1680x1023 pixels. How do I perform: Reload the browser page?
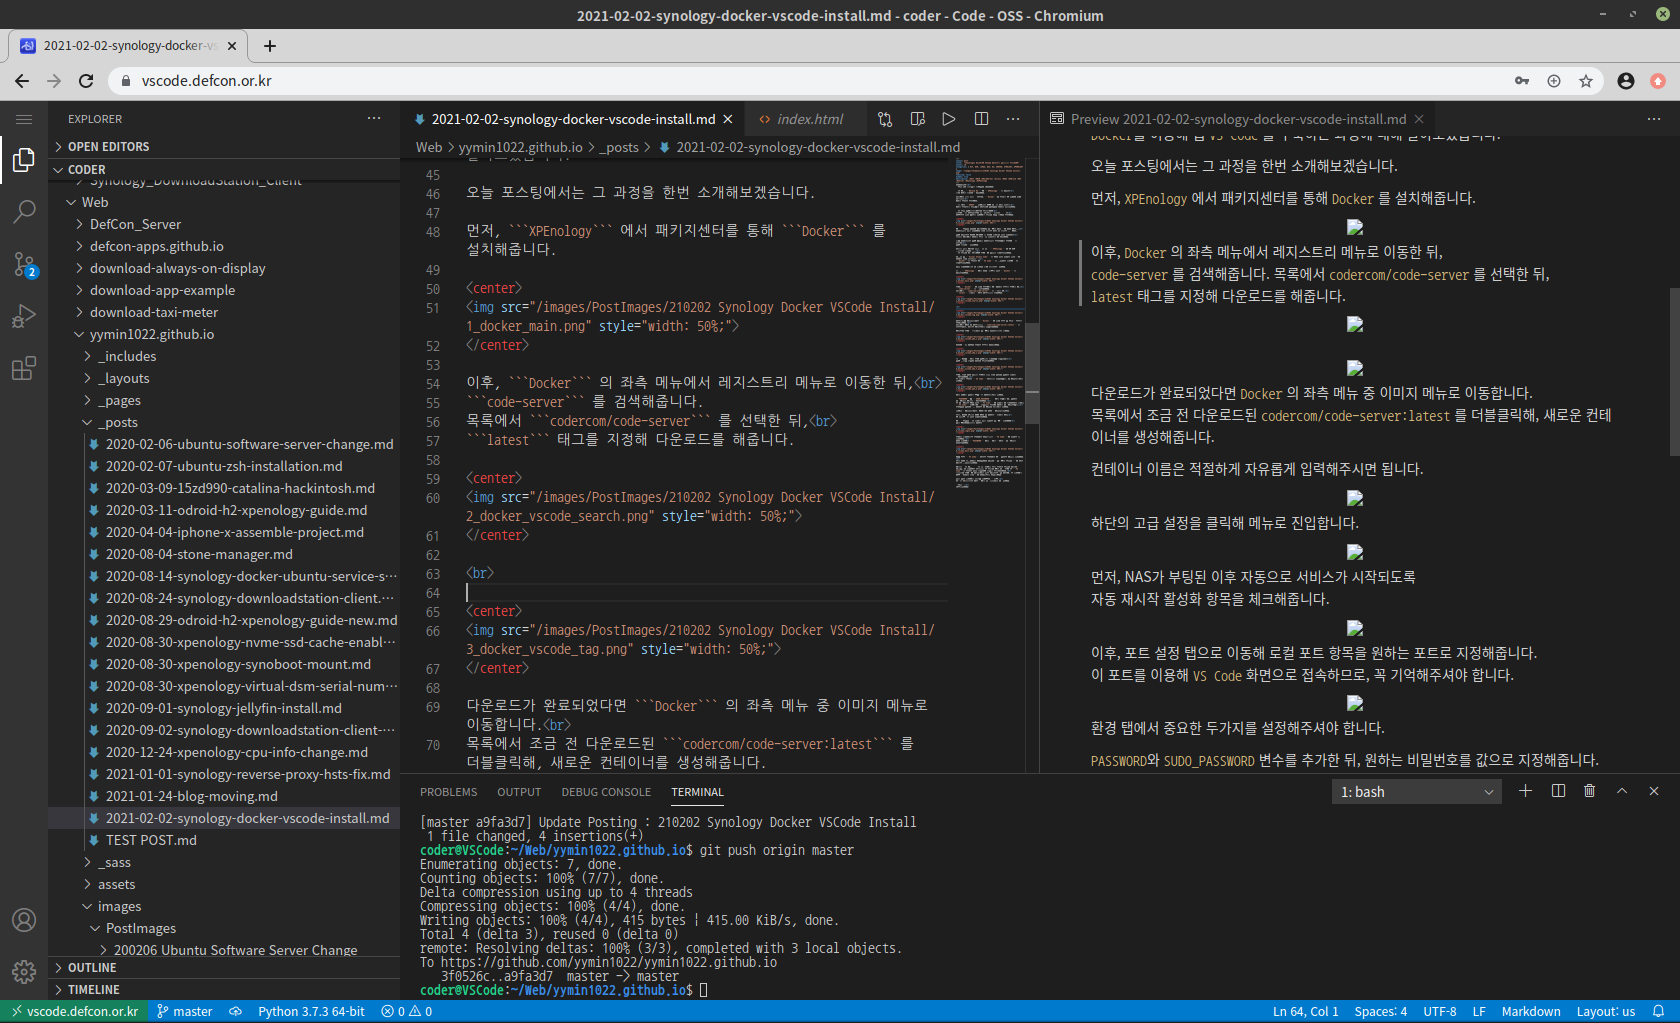click(x=86, y=81)
